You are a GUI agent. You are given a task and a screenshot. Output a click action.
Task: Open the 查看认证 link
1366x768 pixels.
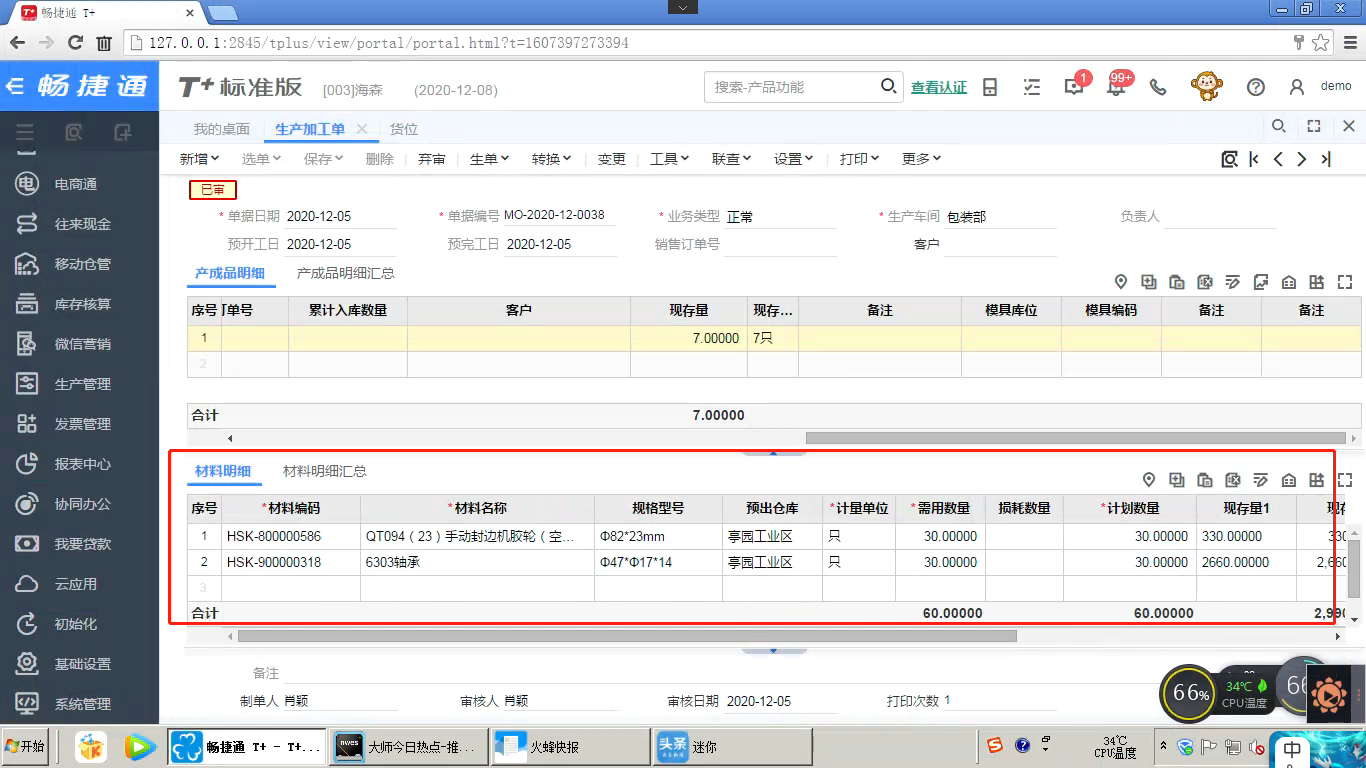tap(939, 88)
